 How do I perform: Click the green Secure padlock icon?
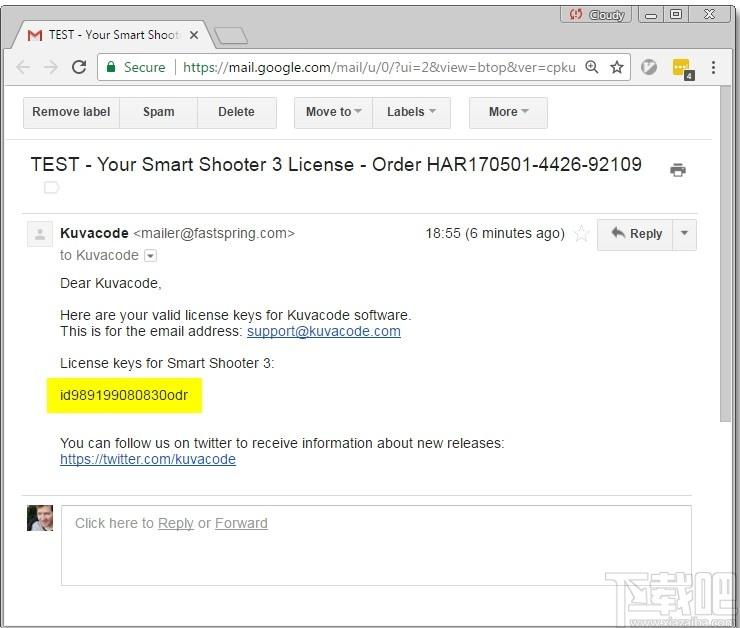[111, 67]
